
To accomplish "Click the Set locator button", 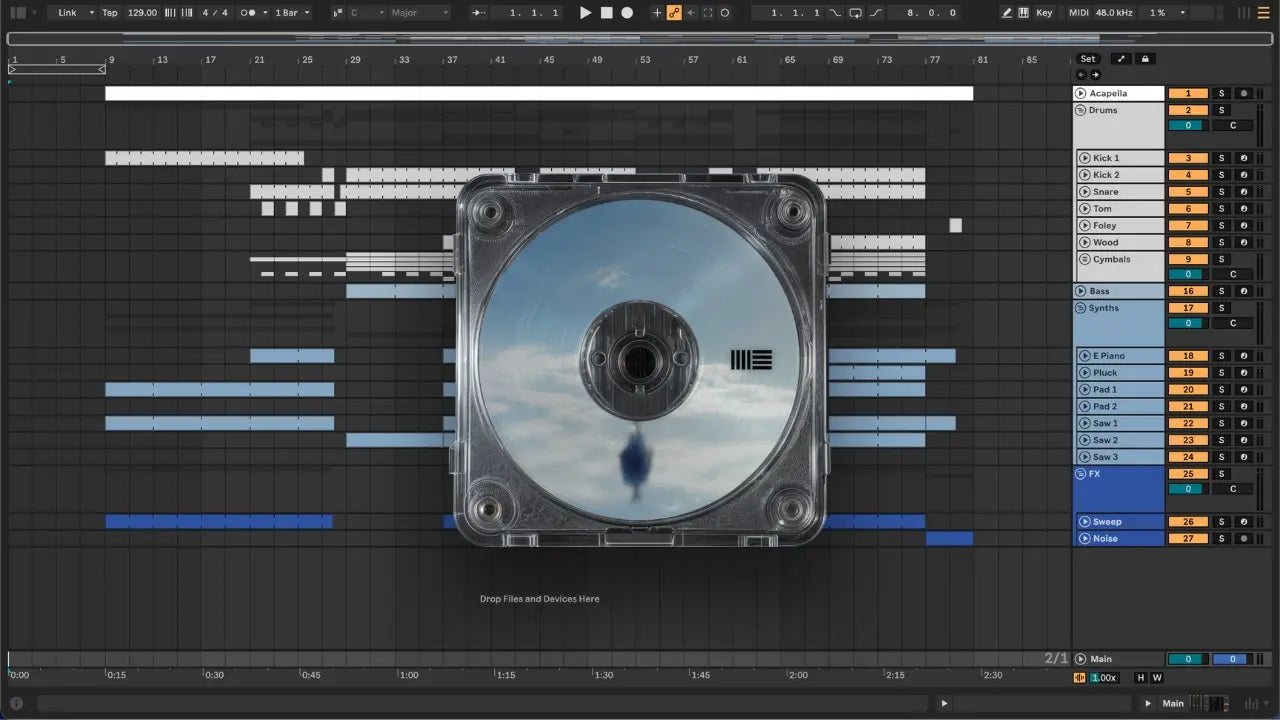I will point(1088,59).
